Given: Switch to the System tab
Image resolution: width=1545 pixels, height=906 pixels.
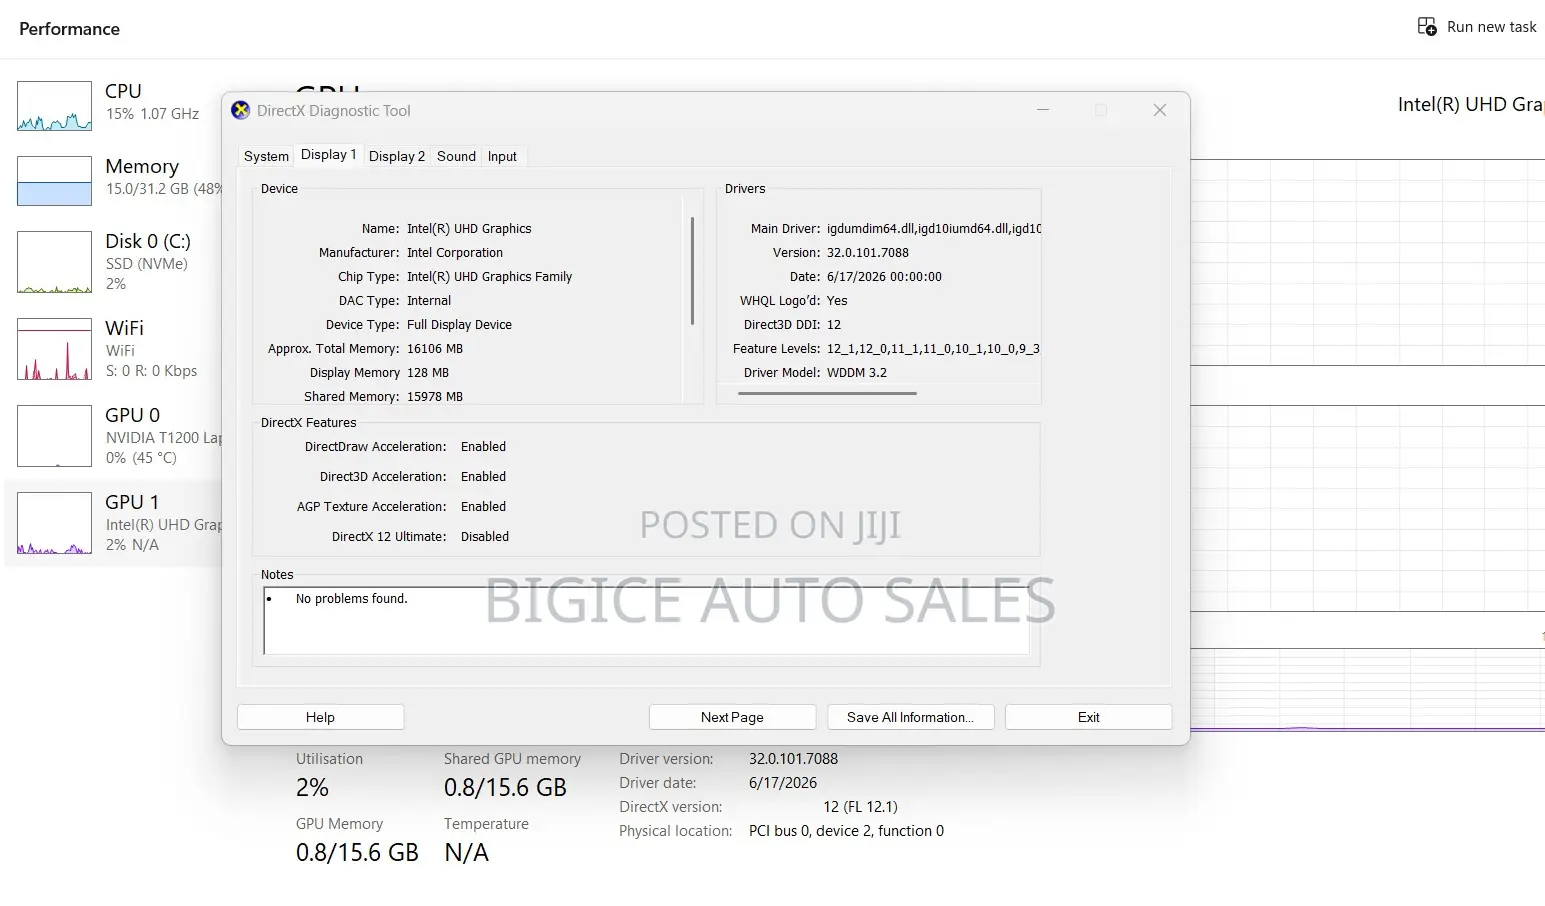Looking at the screenshot, I should pyautogui.click(x=266, y=156).
